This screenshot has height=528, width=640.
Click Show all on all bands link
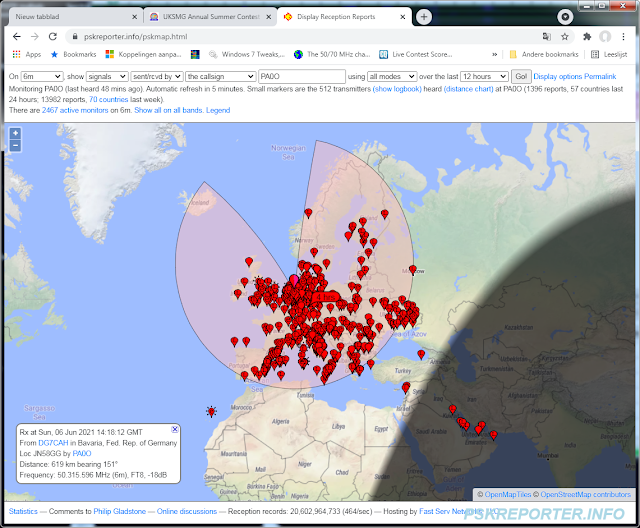click(169, 110)
